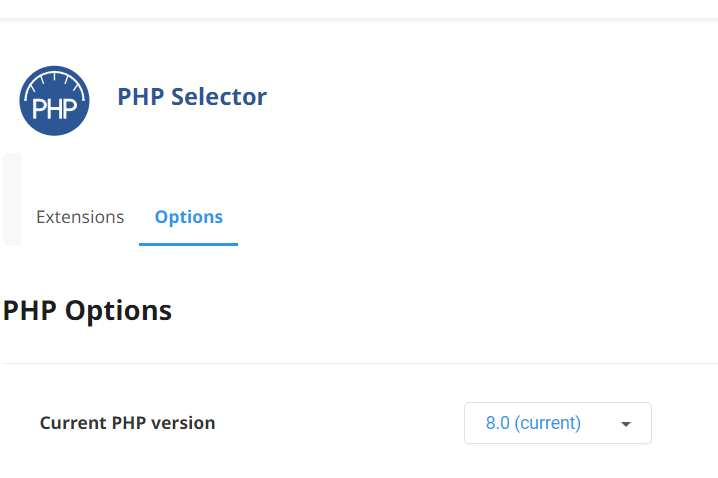718x478 pixels.
Task: Switch to the Options tab
Action: 189,217
